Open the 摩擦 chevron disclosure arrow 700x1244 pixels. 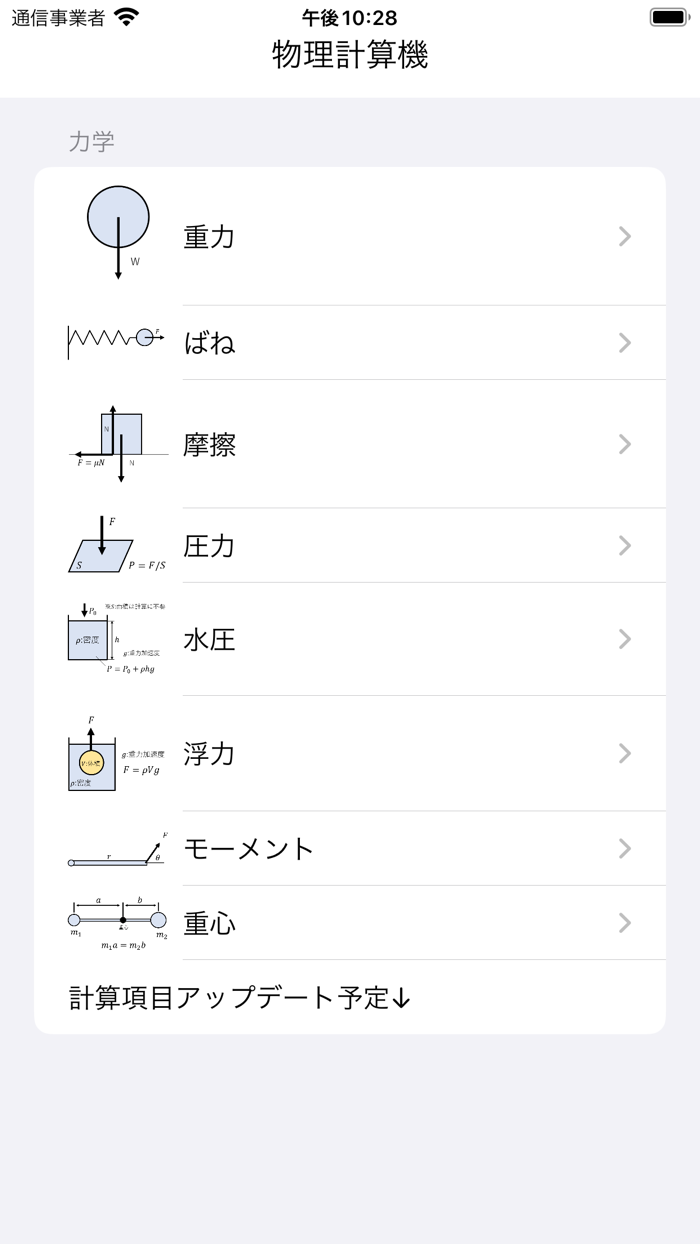pos(624,443)
